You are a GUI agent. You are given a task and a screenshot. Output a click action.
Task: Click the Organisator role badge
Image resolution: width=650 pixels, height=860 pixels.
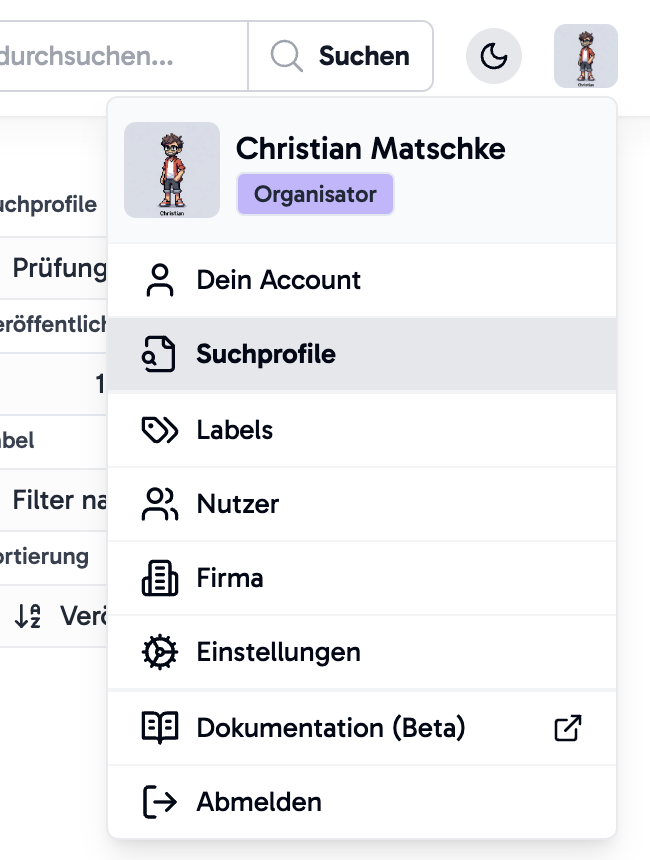(x=315, y=194)
